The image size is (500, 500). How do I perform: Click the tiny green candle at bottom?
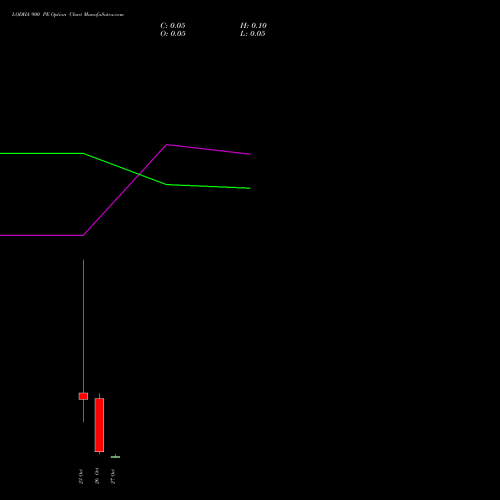tap(115, 457)
